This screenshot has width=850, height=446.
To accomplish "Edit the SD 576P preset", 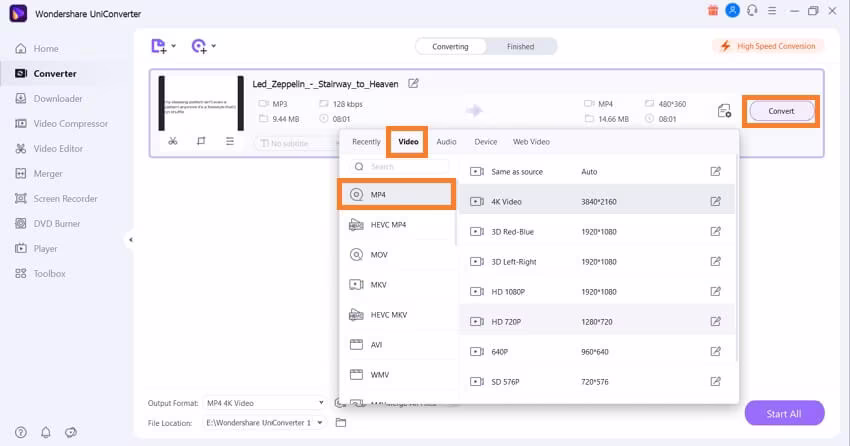I will [716, 382].
